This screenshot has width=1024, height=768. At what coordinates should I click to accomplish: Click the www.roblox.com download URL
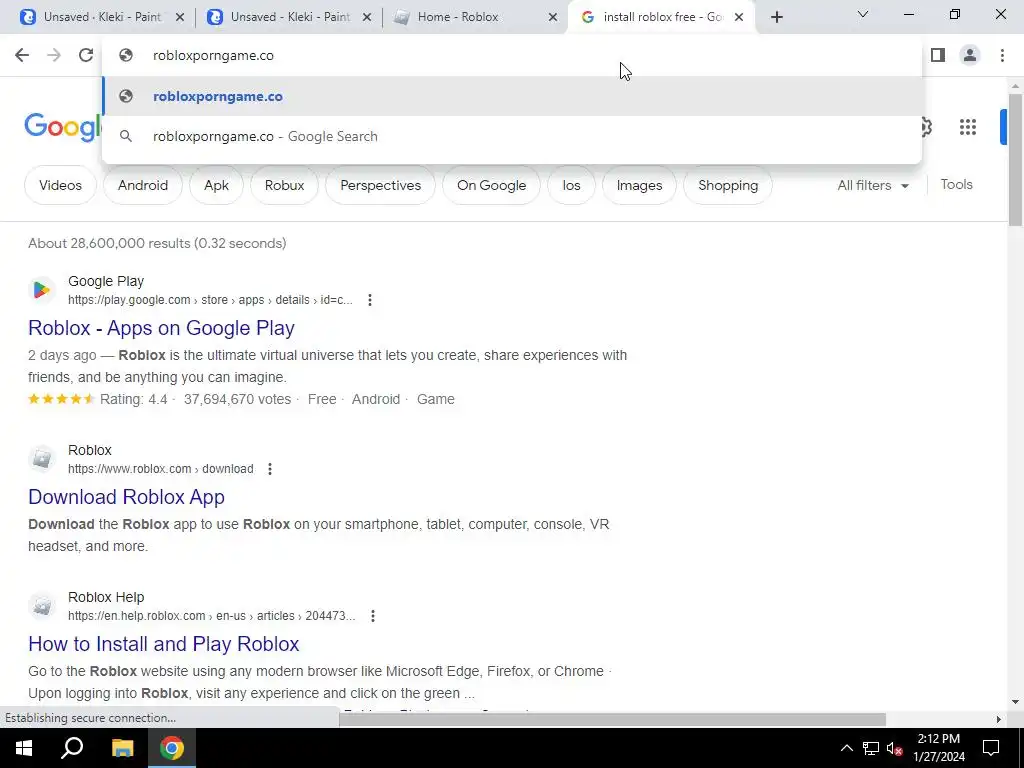[161, 469]
